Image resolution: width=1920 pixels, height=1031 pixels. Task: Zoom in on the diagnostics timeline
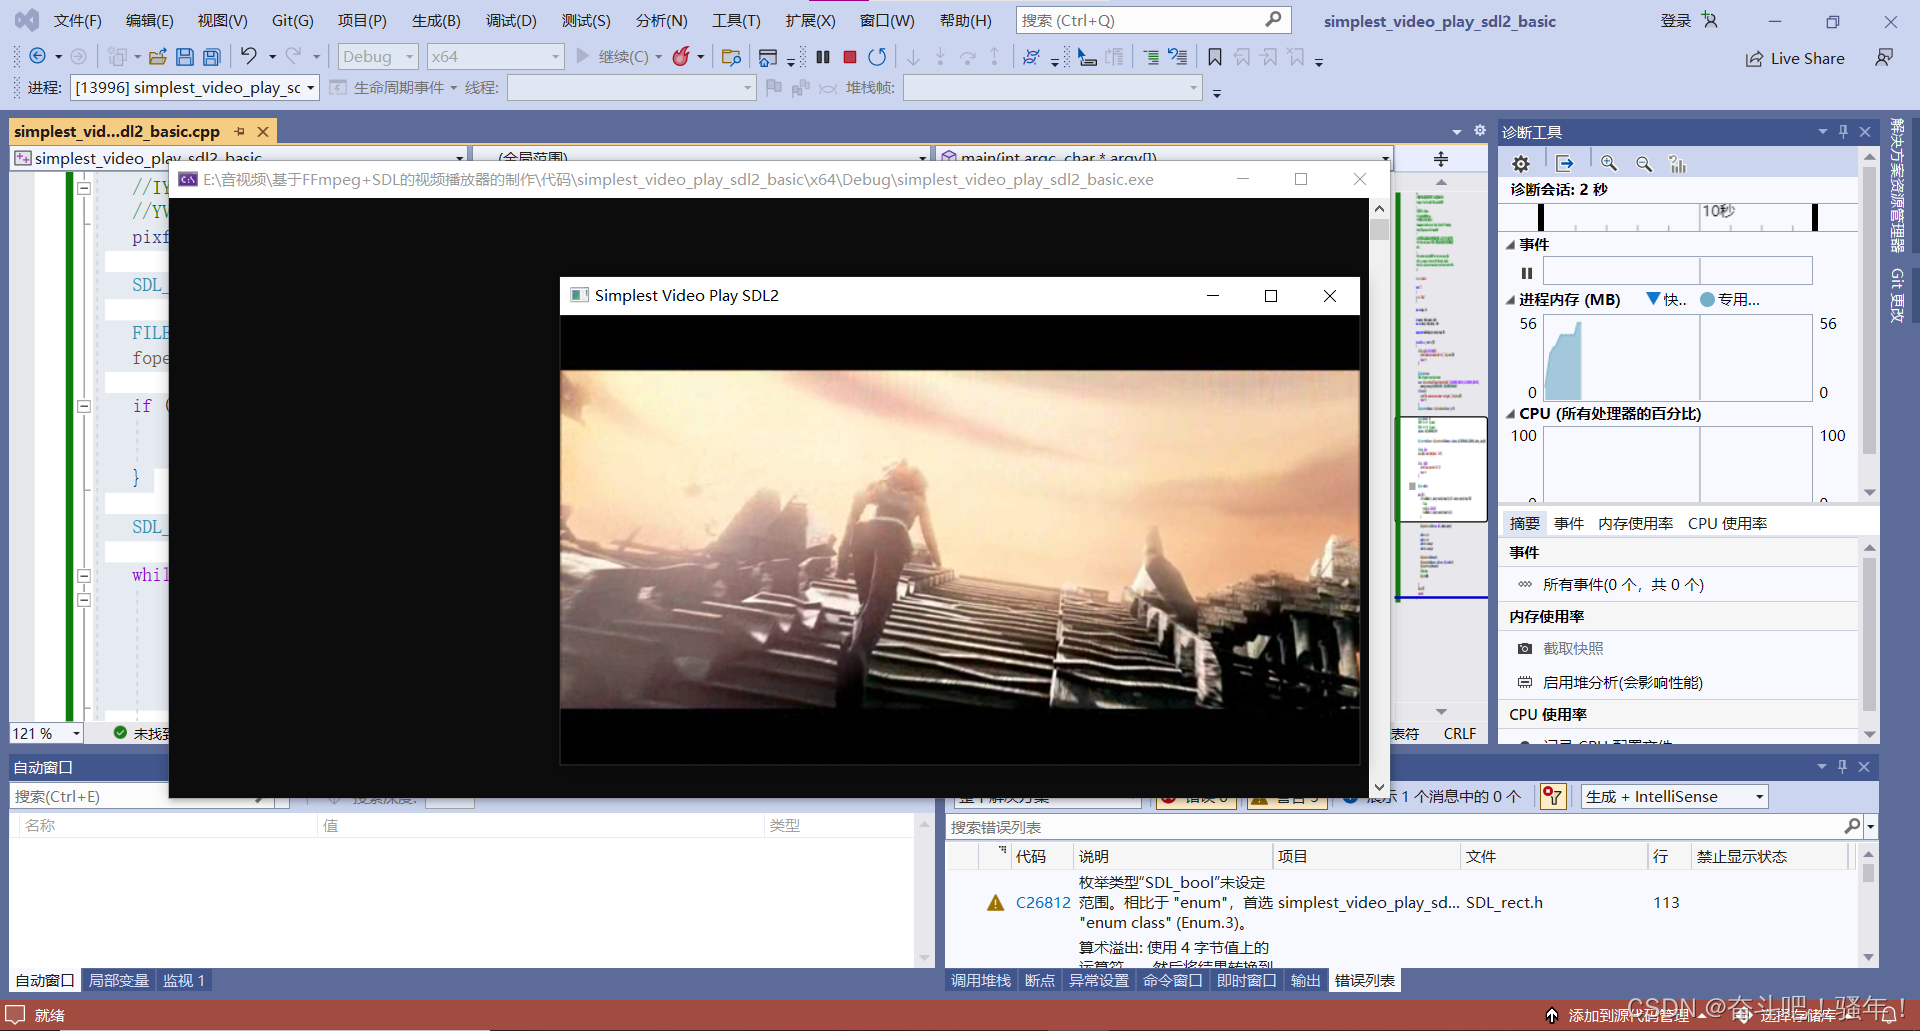pos(1609,164)
